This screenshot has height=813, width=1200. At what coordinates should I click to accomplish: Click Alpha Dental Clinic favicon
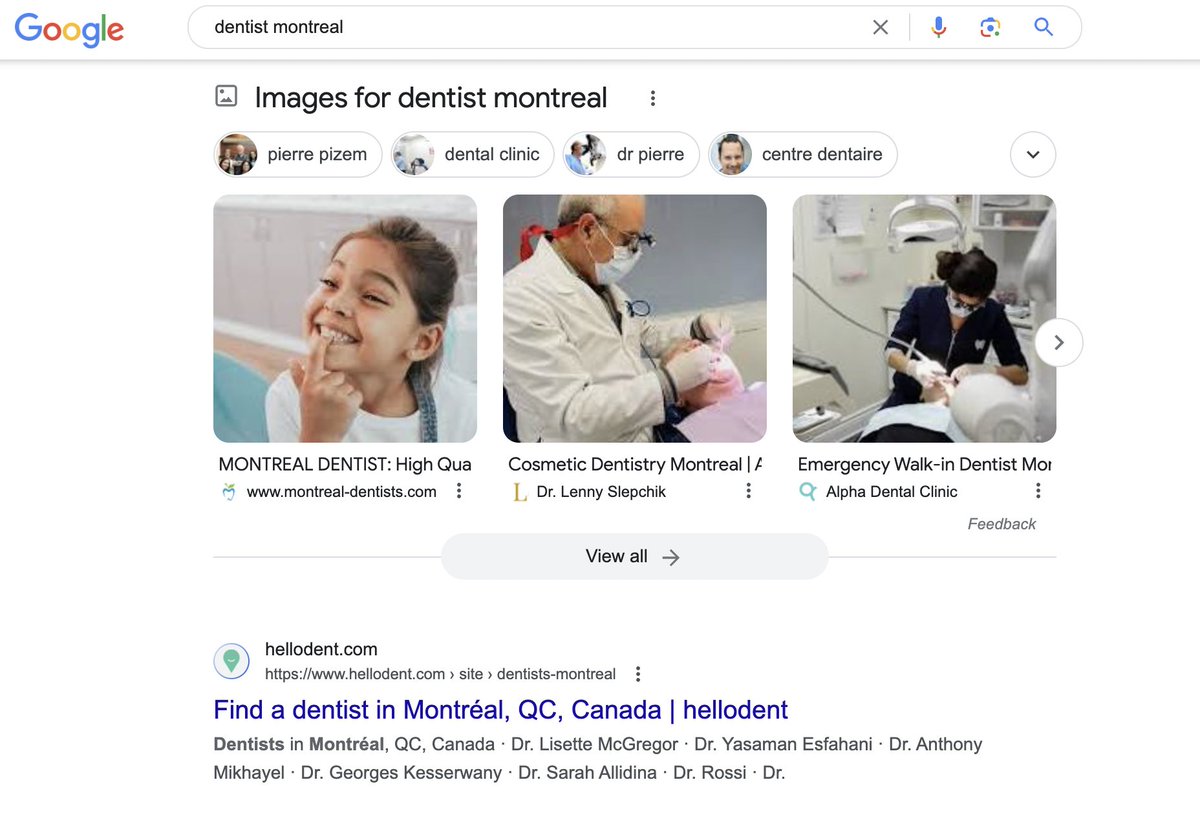(808, 491)
